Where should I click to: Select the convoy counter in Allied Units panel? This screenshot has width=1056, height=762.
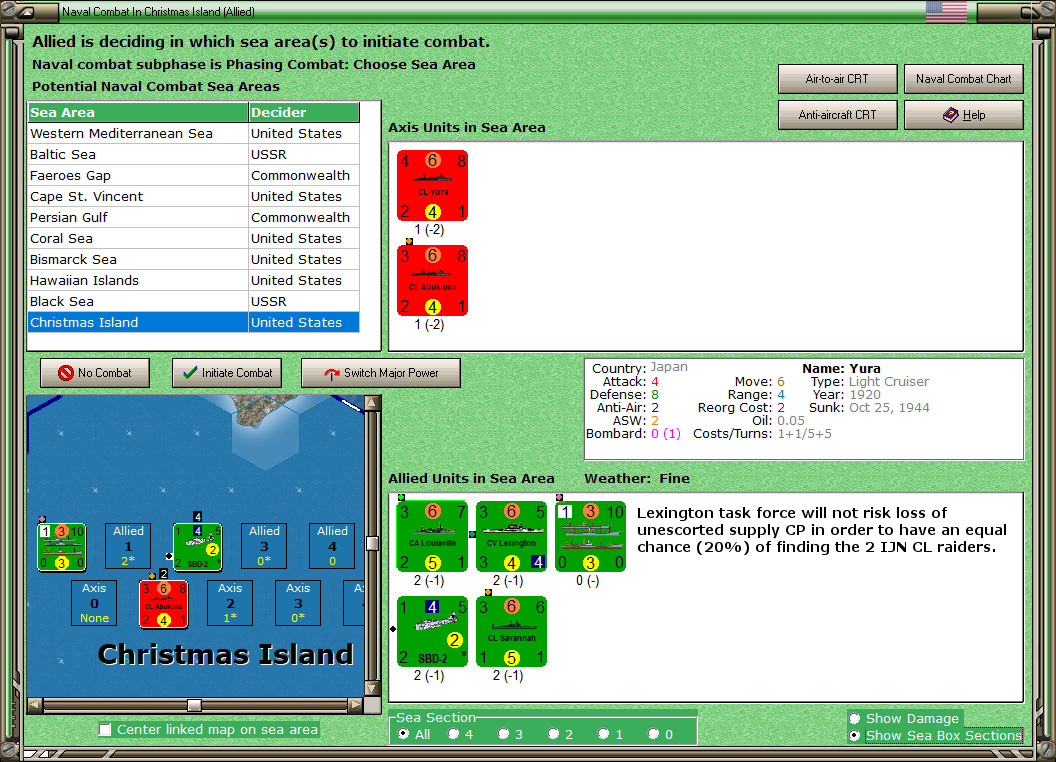pyautogui.click(x=591, y=536)
